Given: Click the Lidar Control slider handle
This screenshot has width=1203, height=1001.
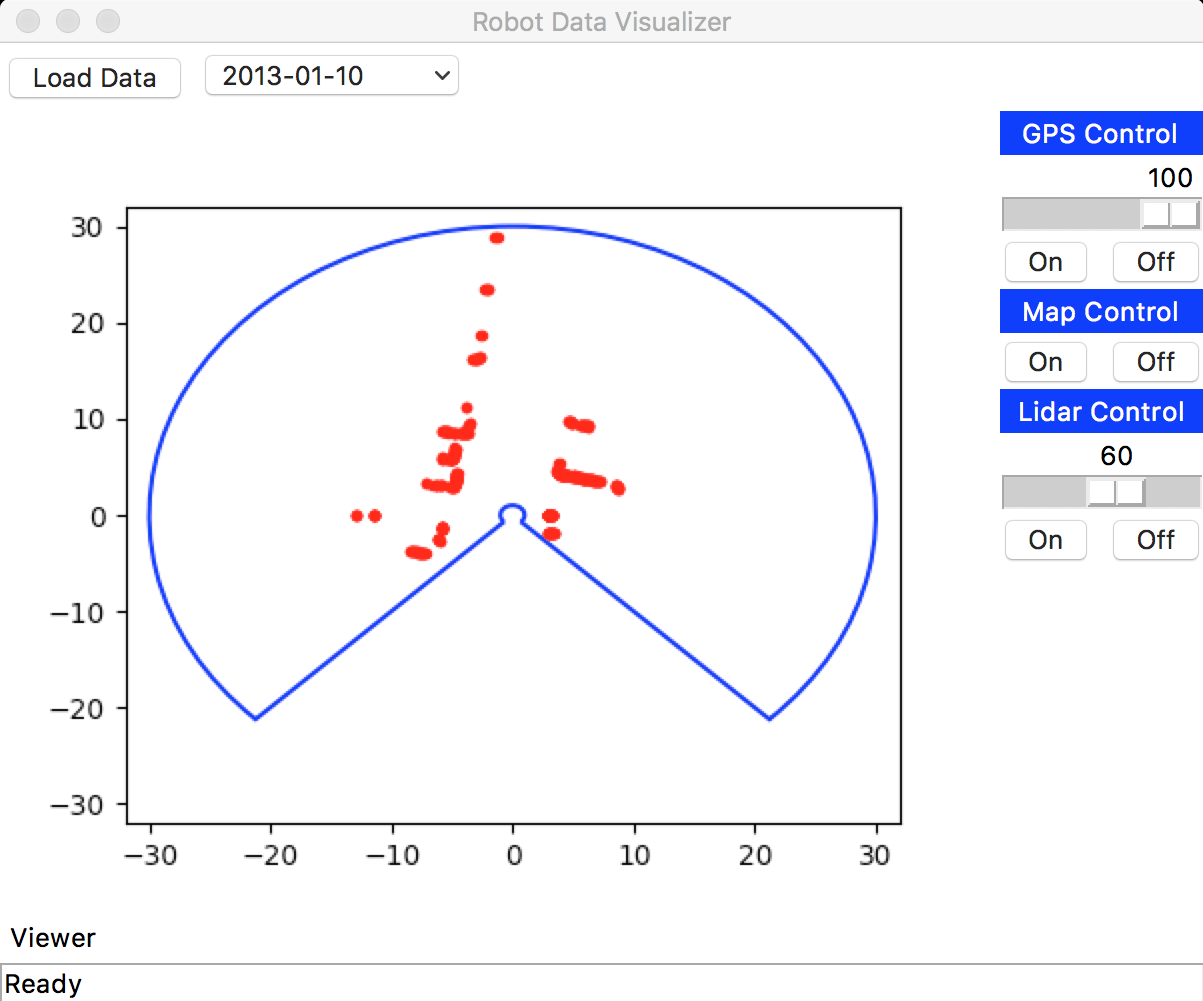Looking at the screenshot, I should tap(1116, 492).
